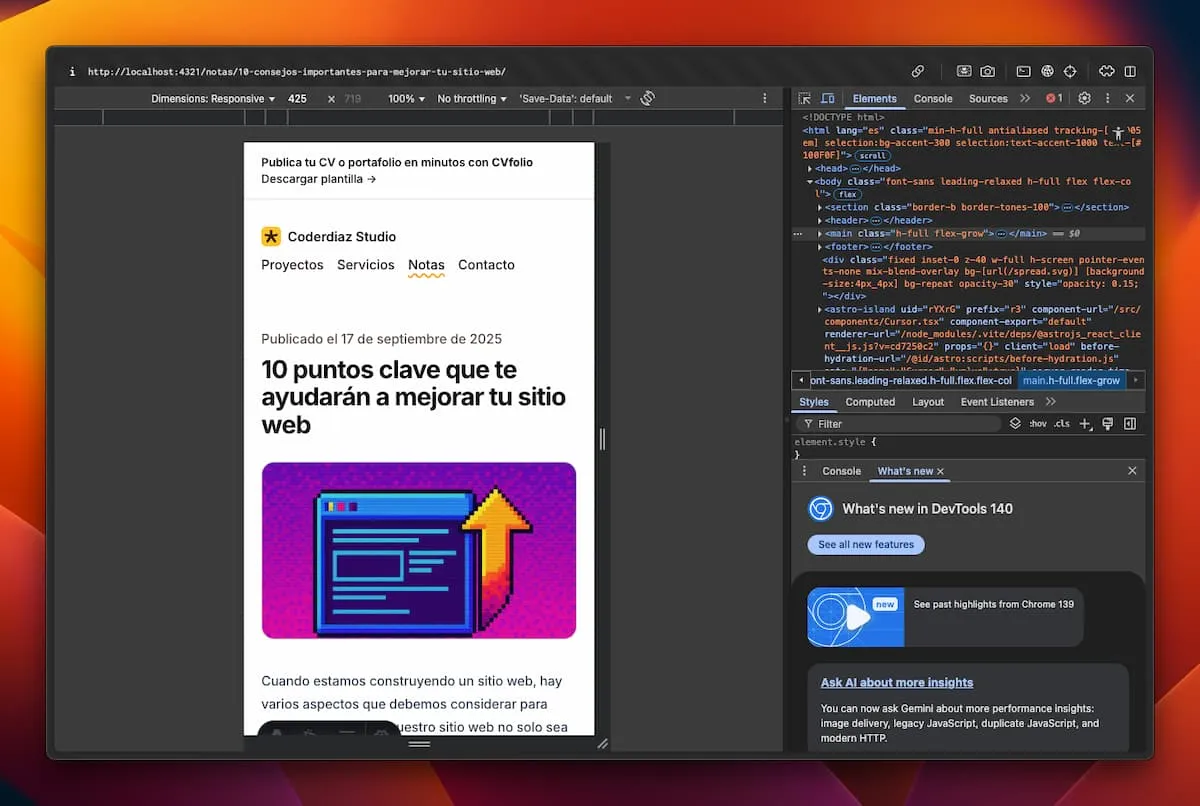Click the split view icon at top right
The height and width of the screenshot is (806, 1200).
[1130, 71]
